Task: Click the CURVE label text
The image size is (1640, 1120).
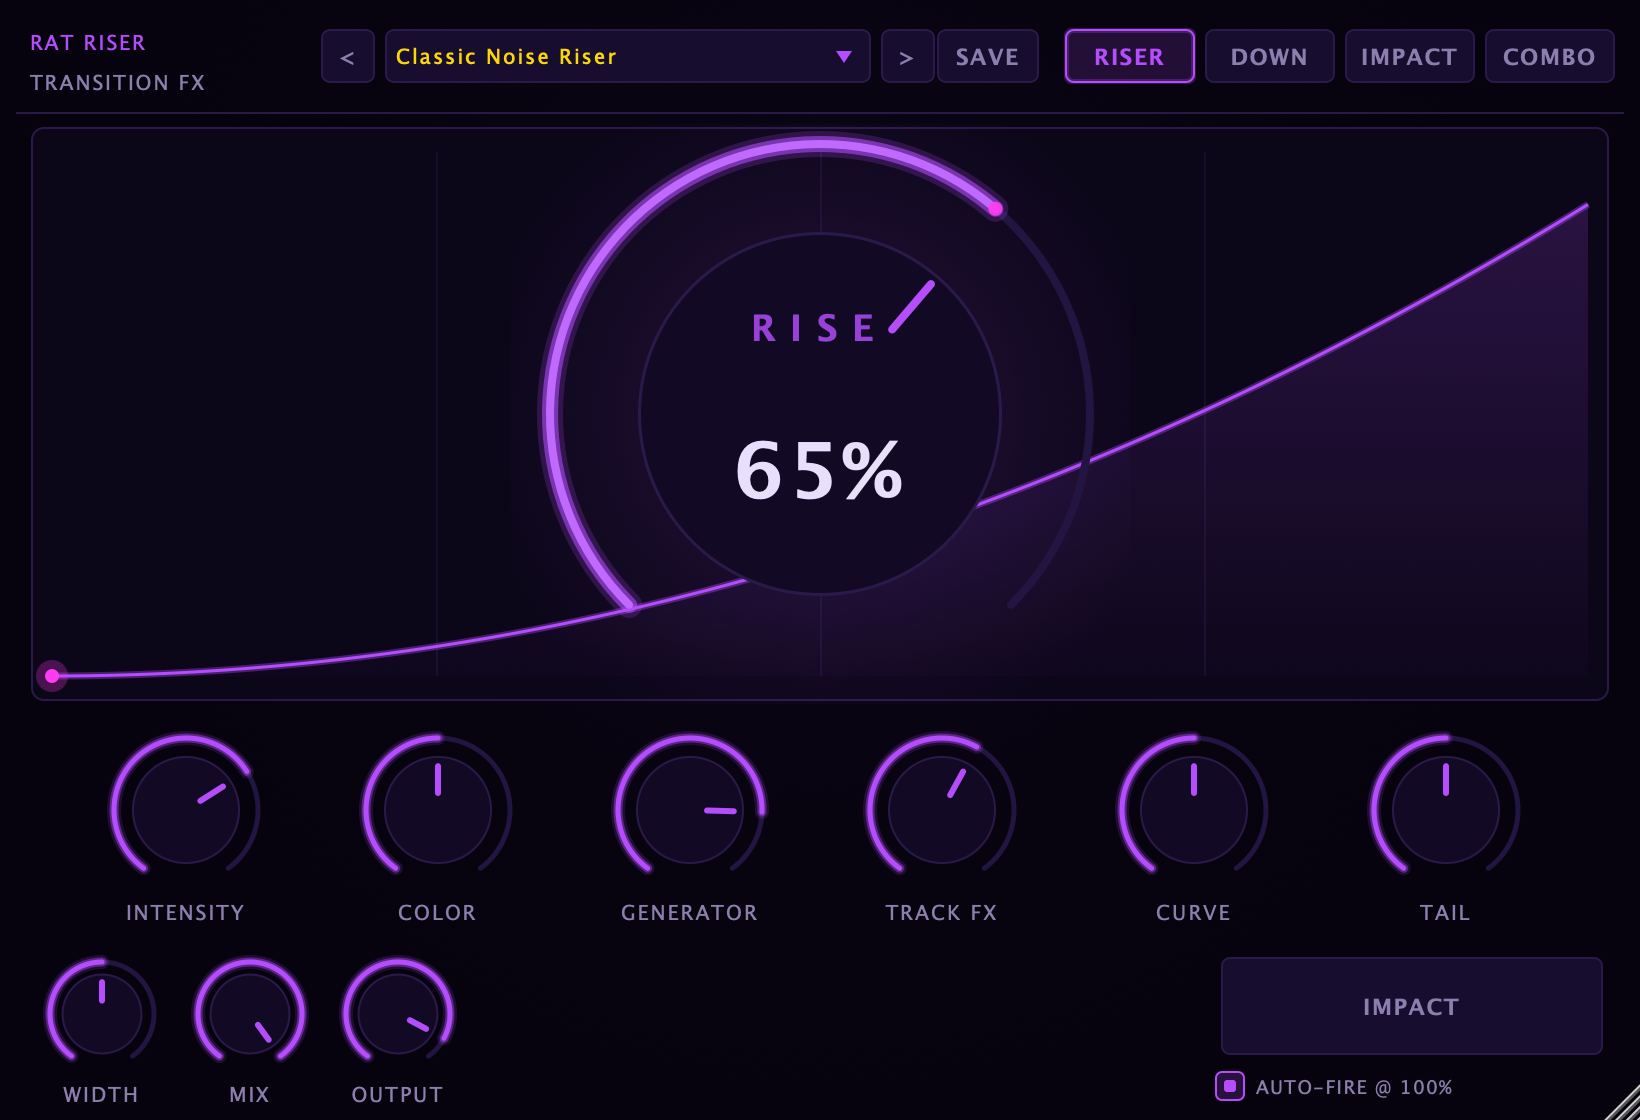Action: click(x=1193, y=913)
